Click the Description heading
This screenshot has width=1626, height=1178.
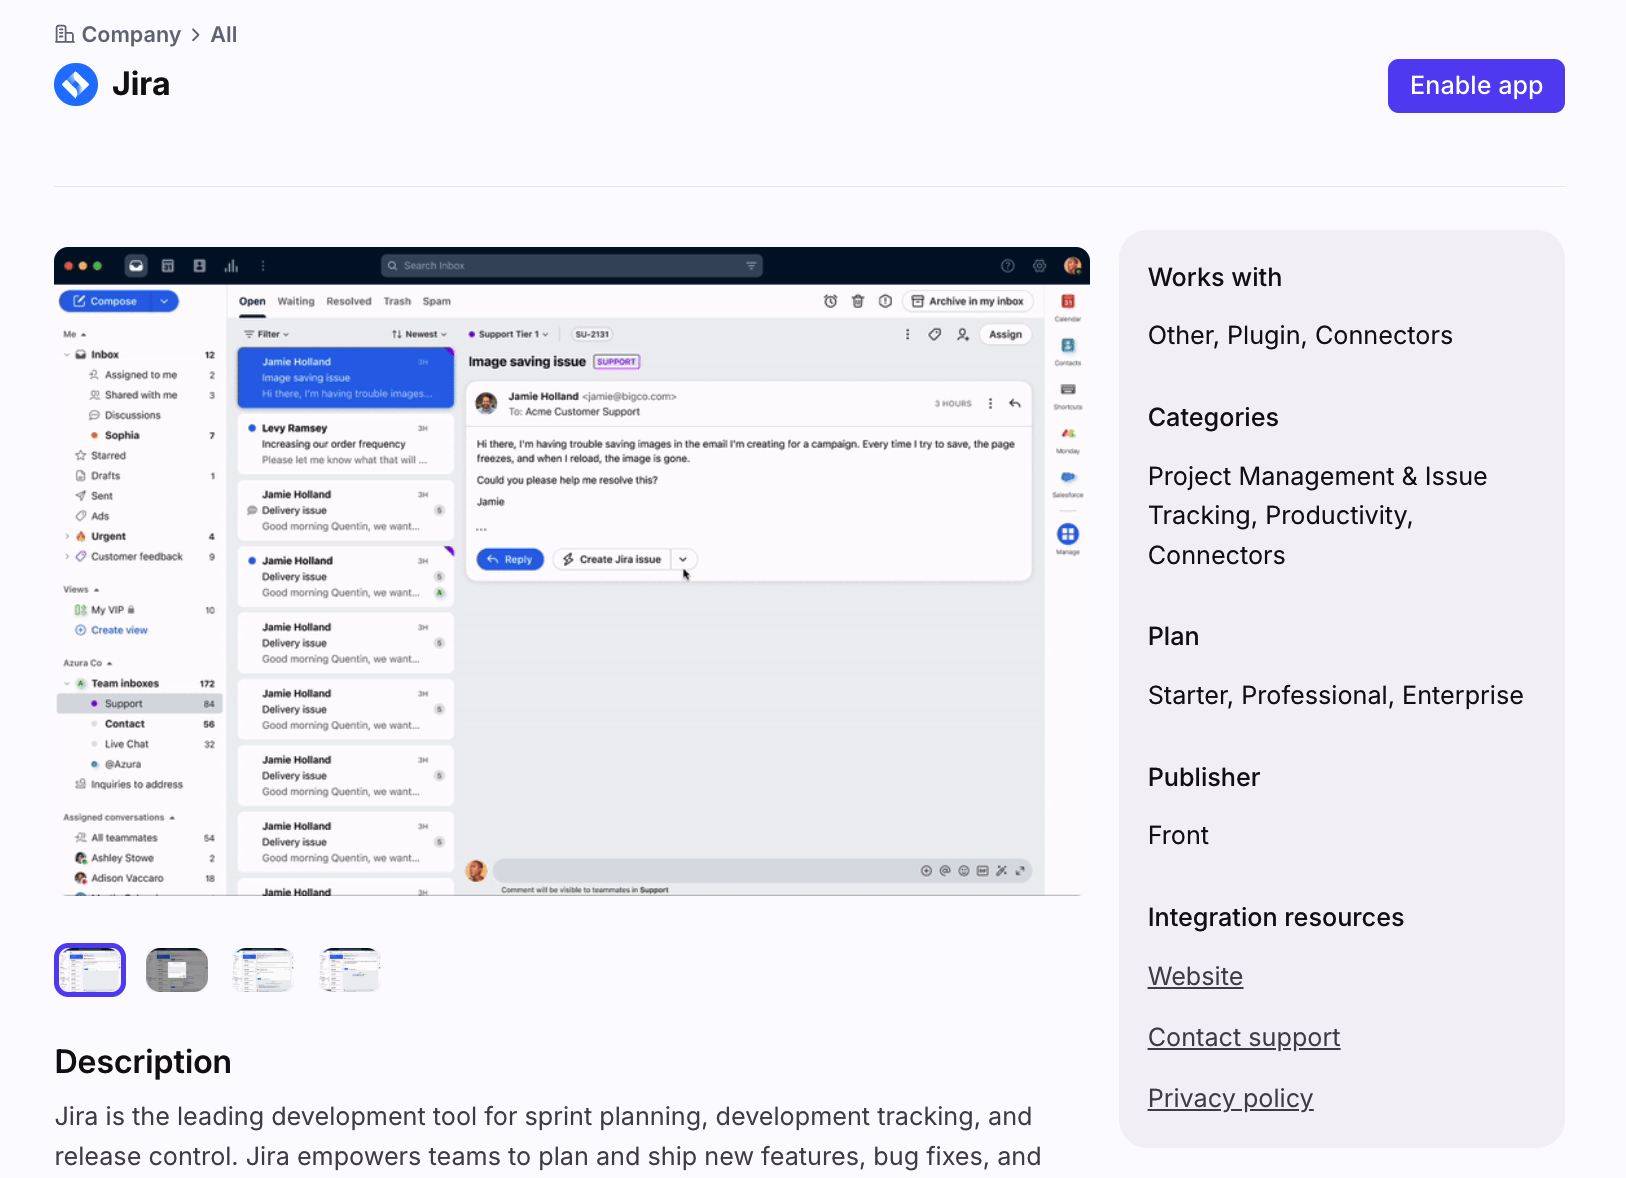[143, 1062]
